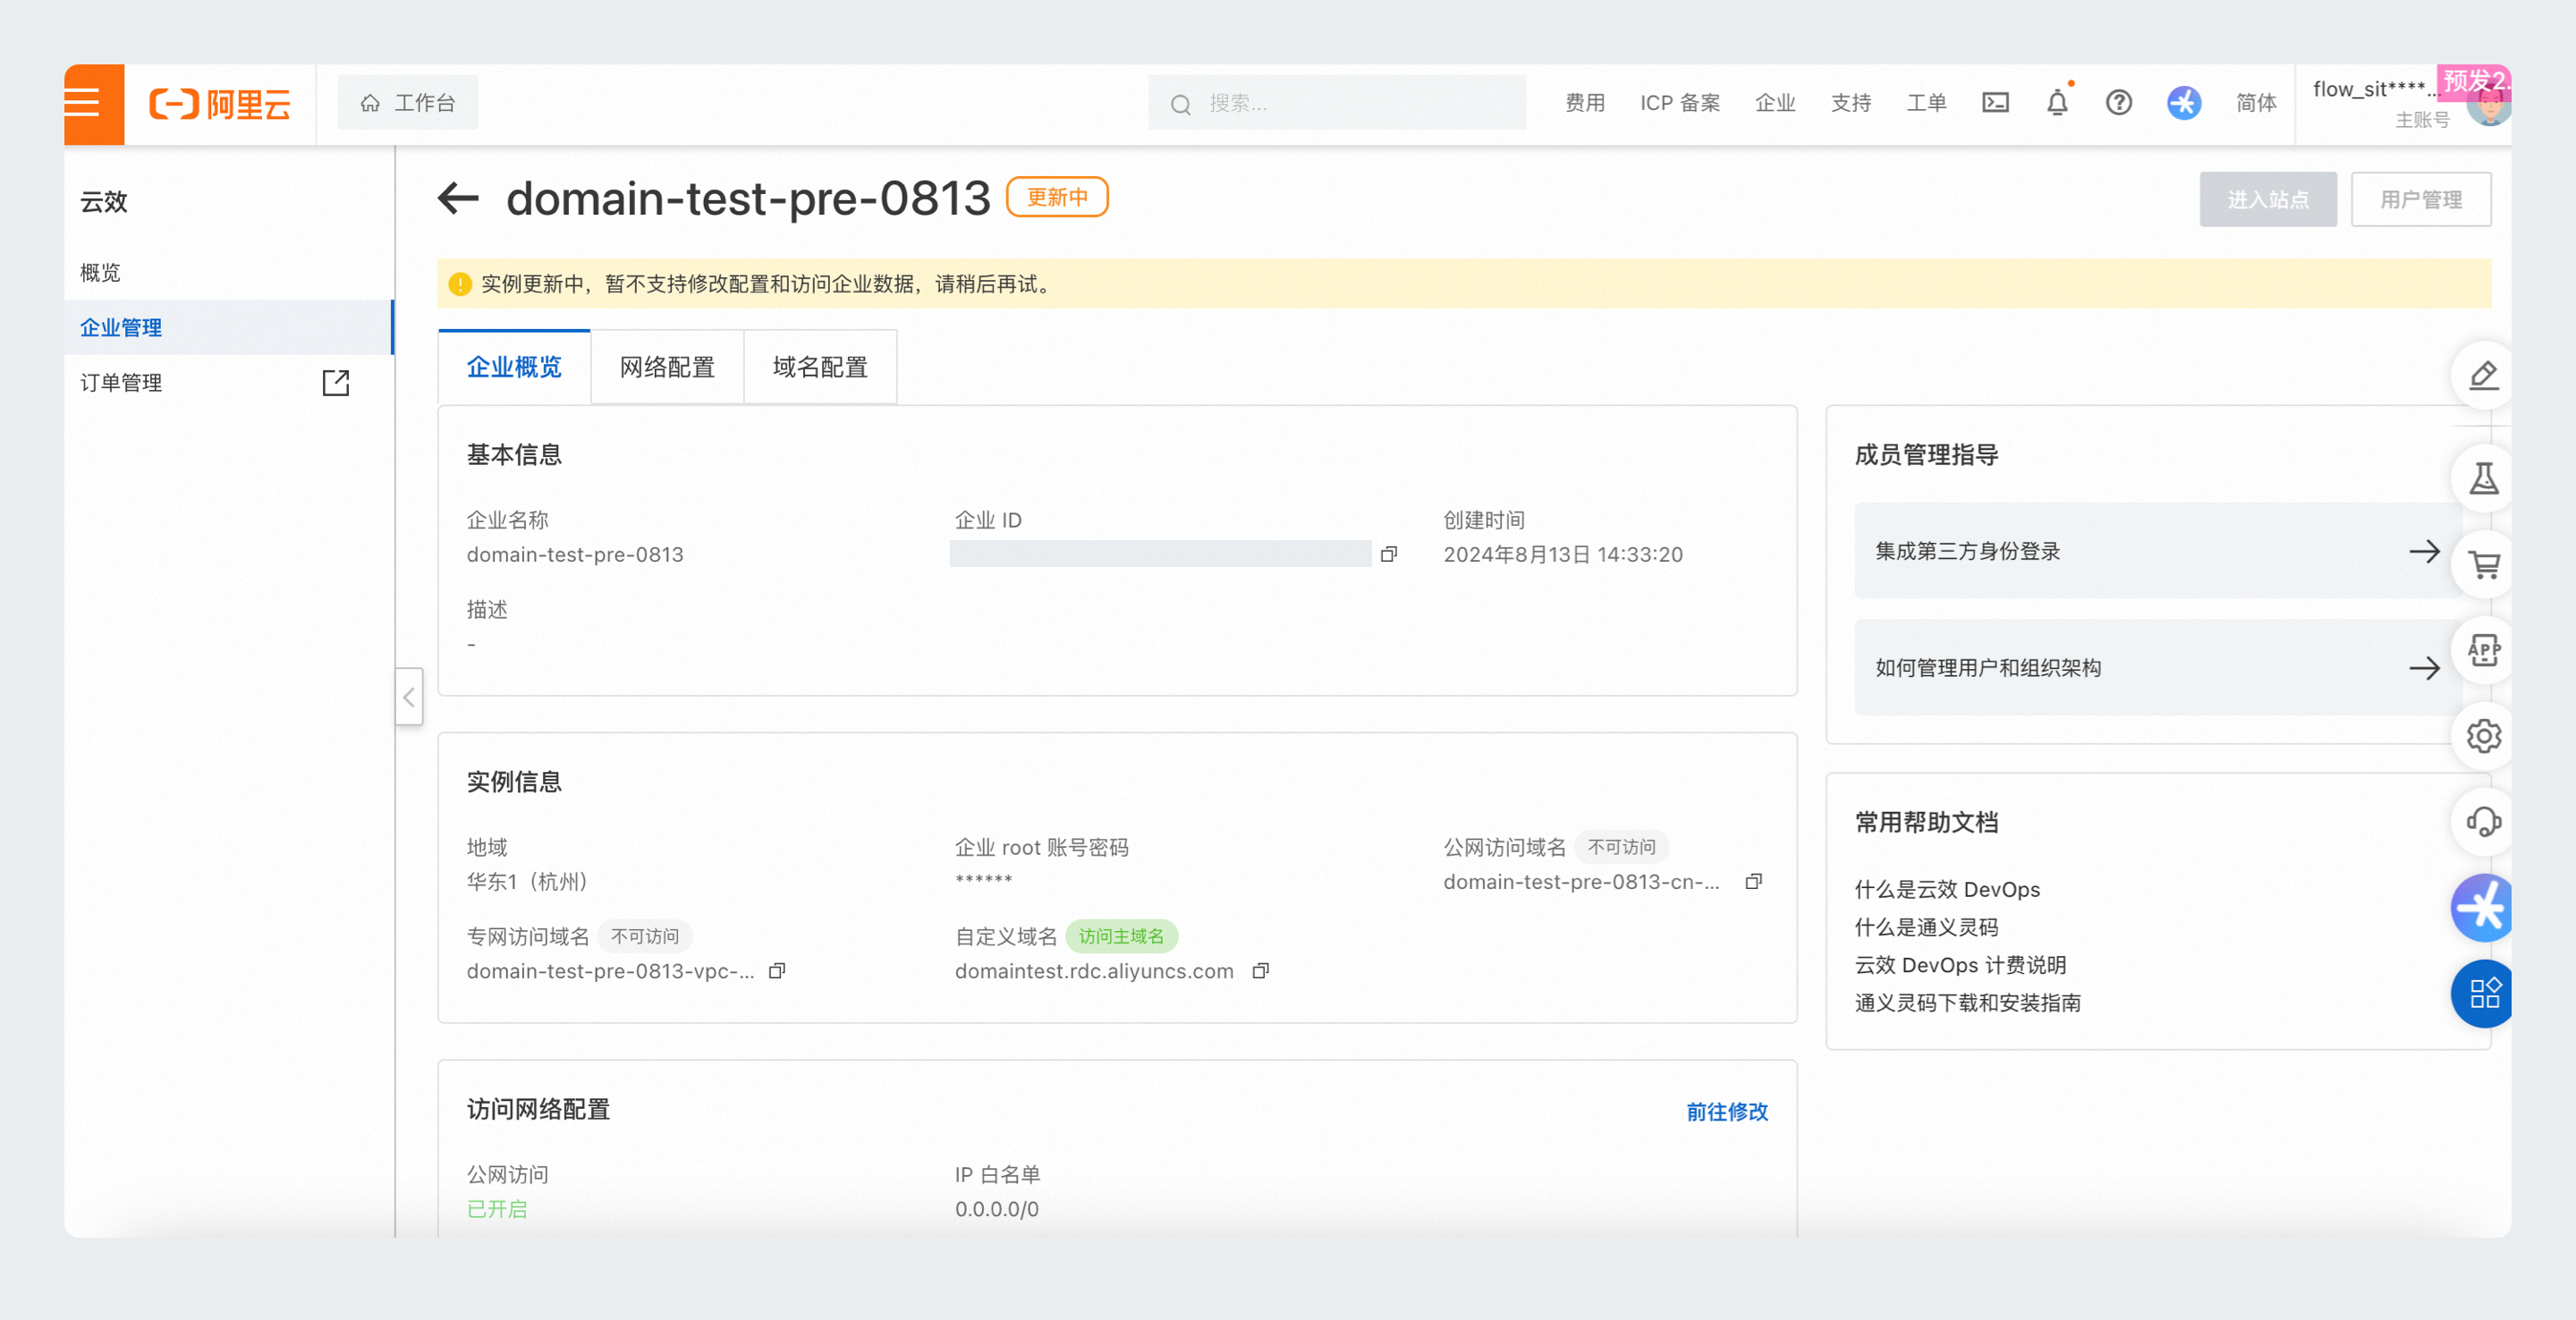Click the floating APP icon

(x=2484, y=651)
